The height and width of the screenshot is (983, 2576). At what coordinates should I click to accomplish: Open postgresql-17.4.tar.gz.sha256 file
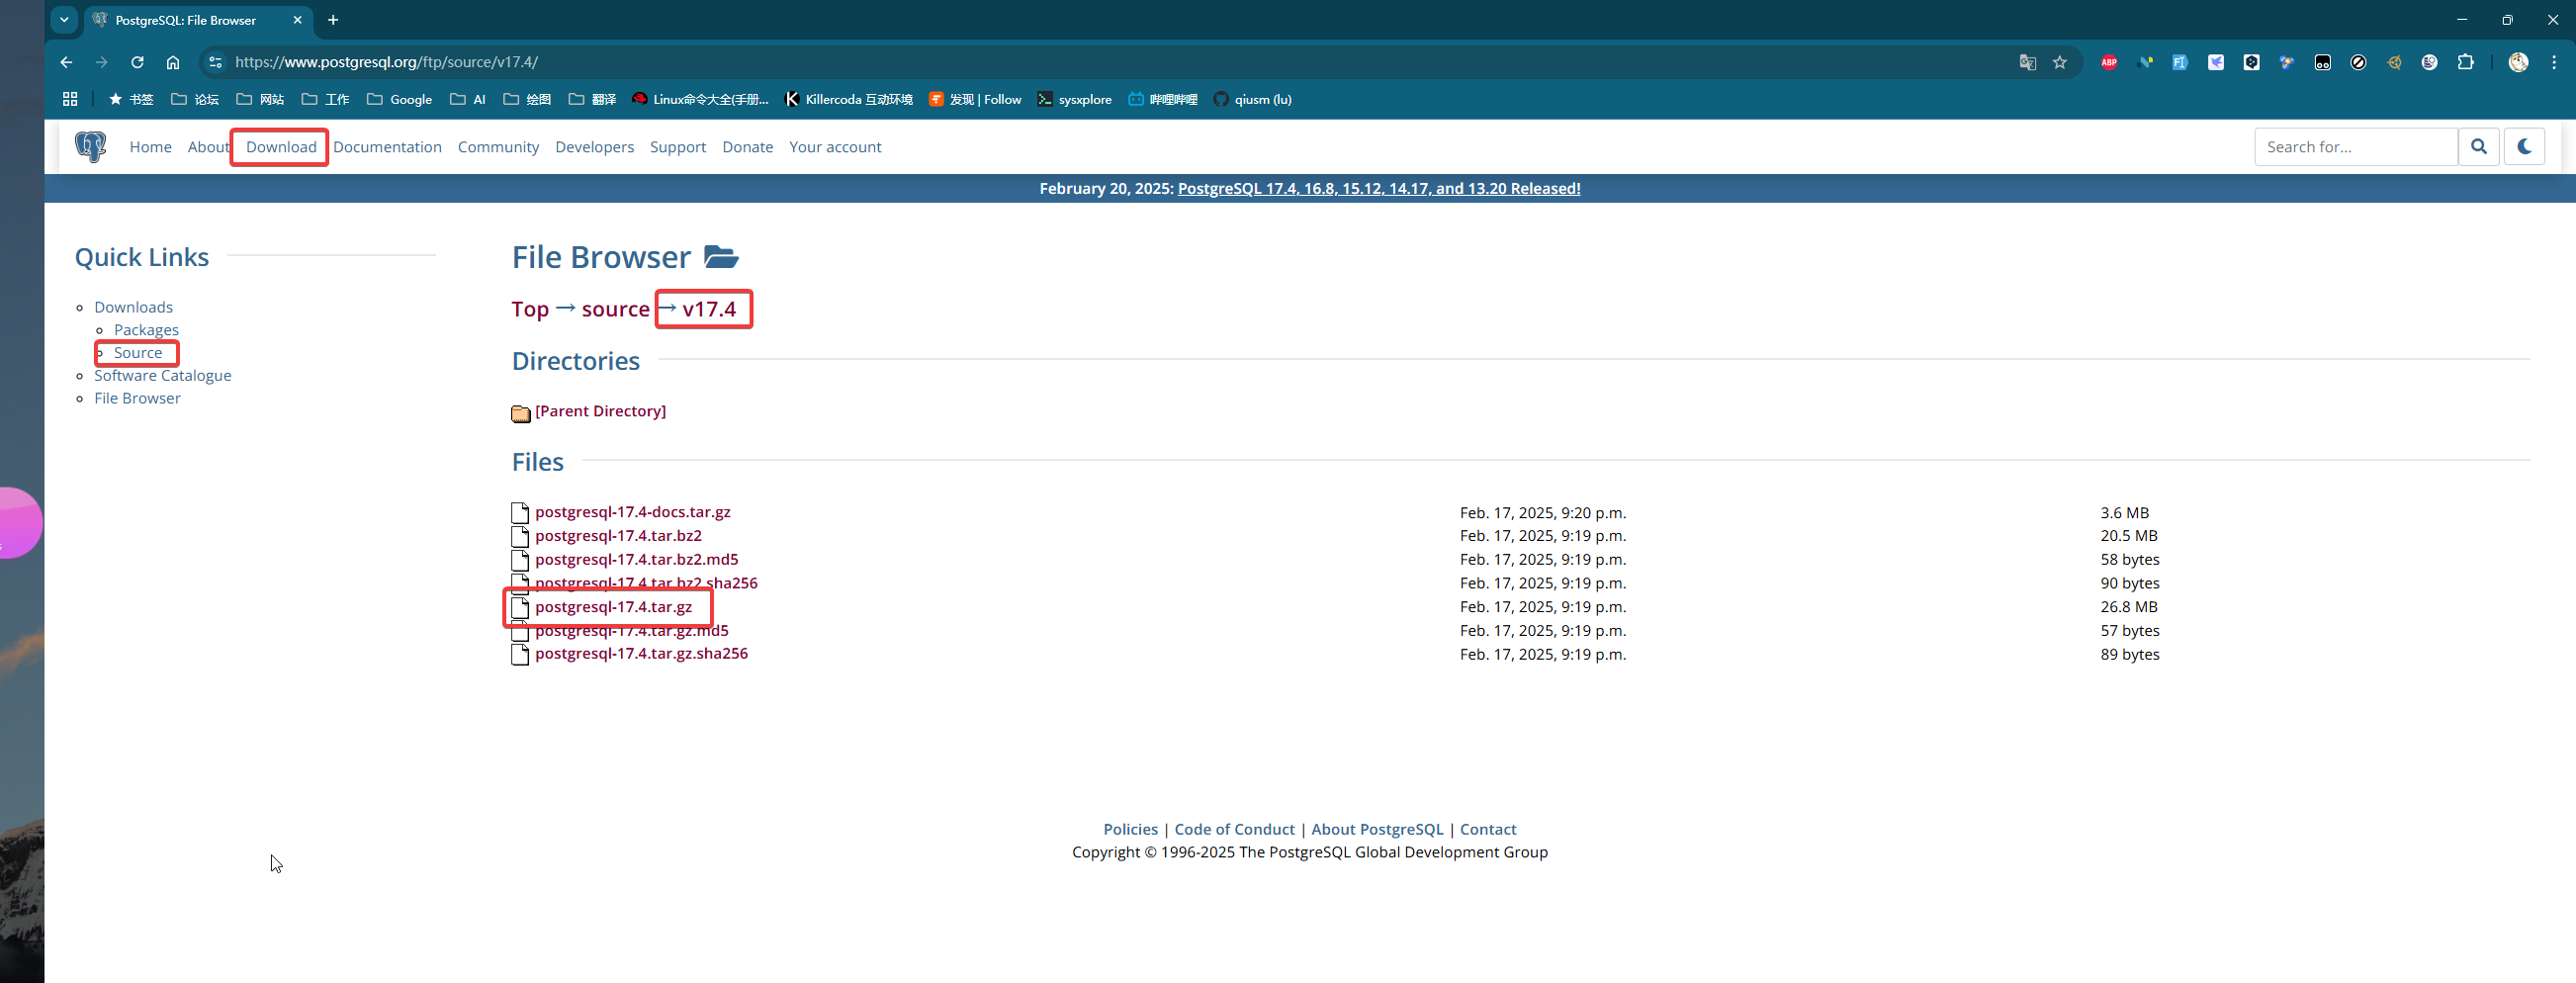click(641, 654)
